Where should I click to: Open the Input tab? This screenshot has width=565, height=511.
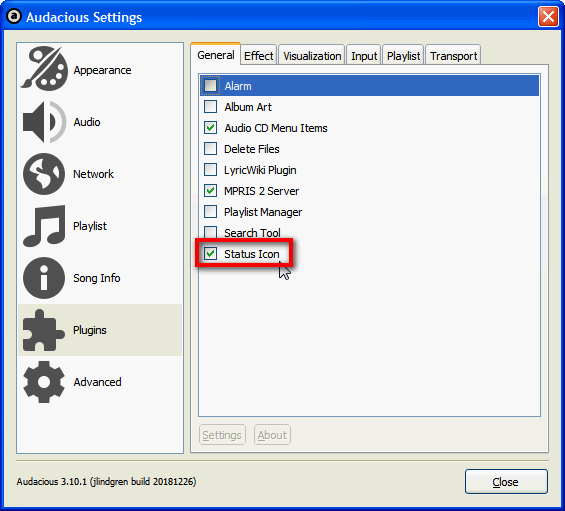[364, 56]
